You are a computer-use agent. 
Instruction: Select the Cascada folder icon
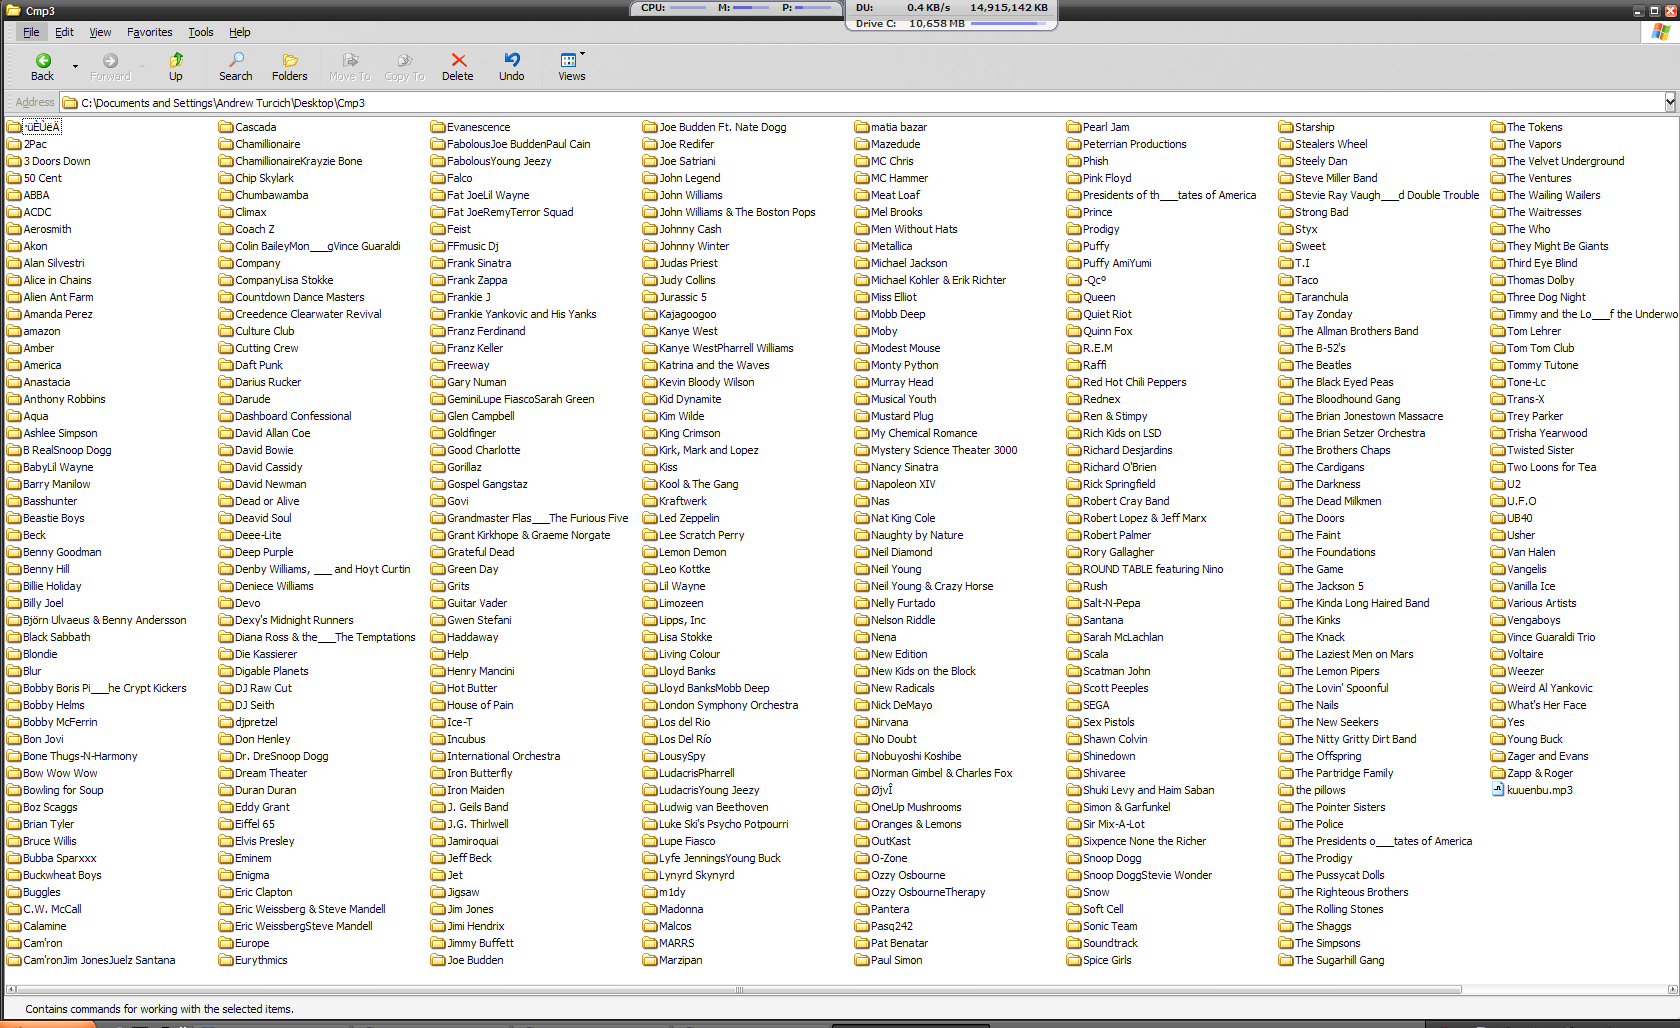click(226, 127)
